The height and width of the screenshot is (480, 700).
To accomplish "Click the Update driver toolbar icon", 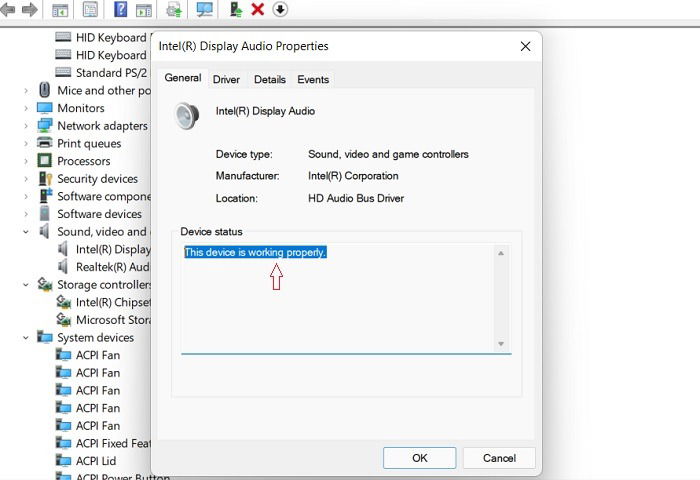I will [x=236, y=9].
